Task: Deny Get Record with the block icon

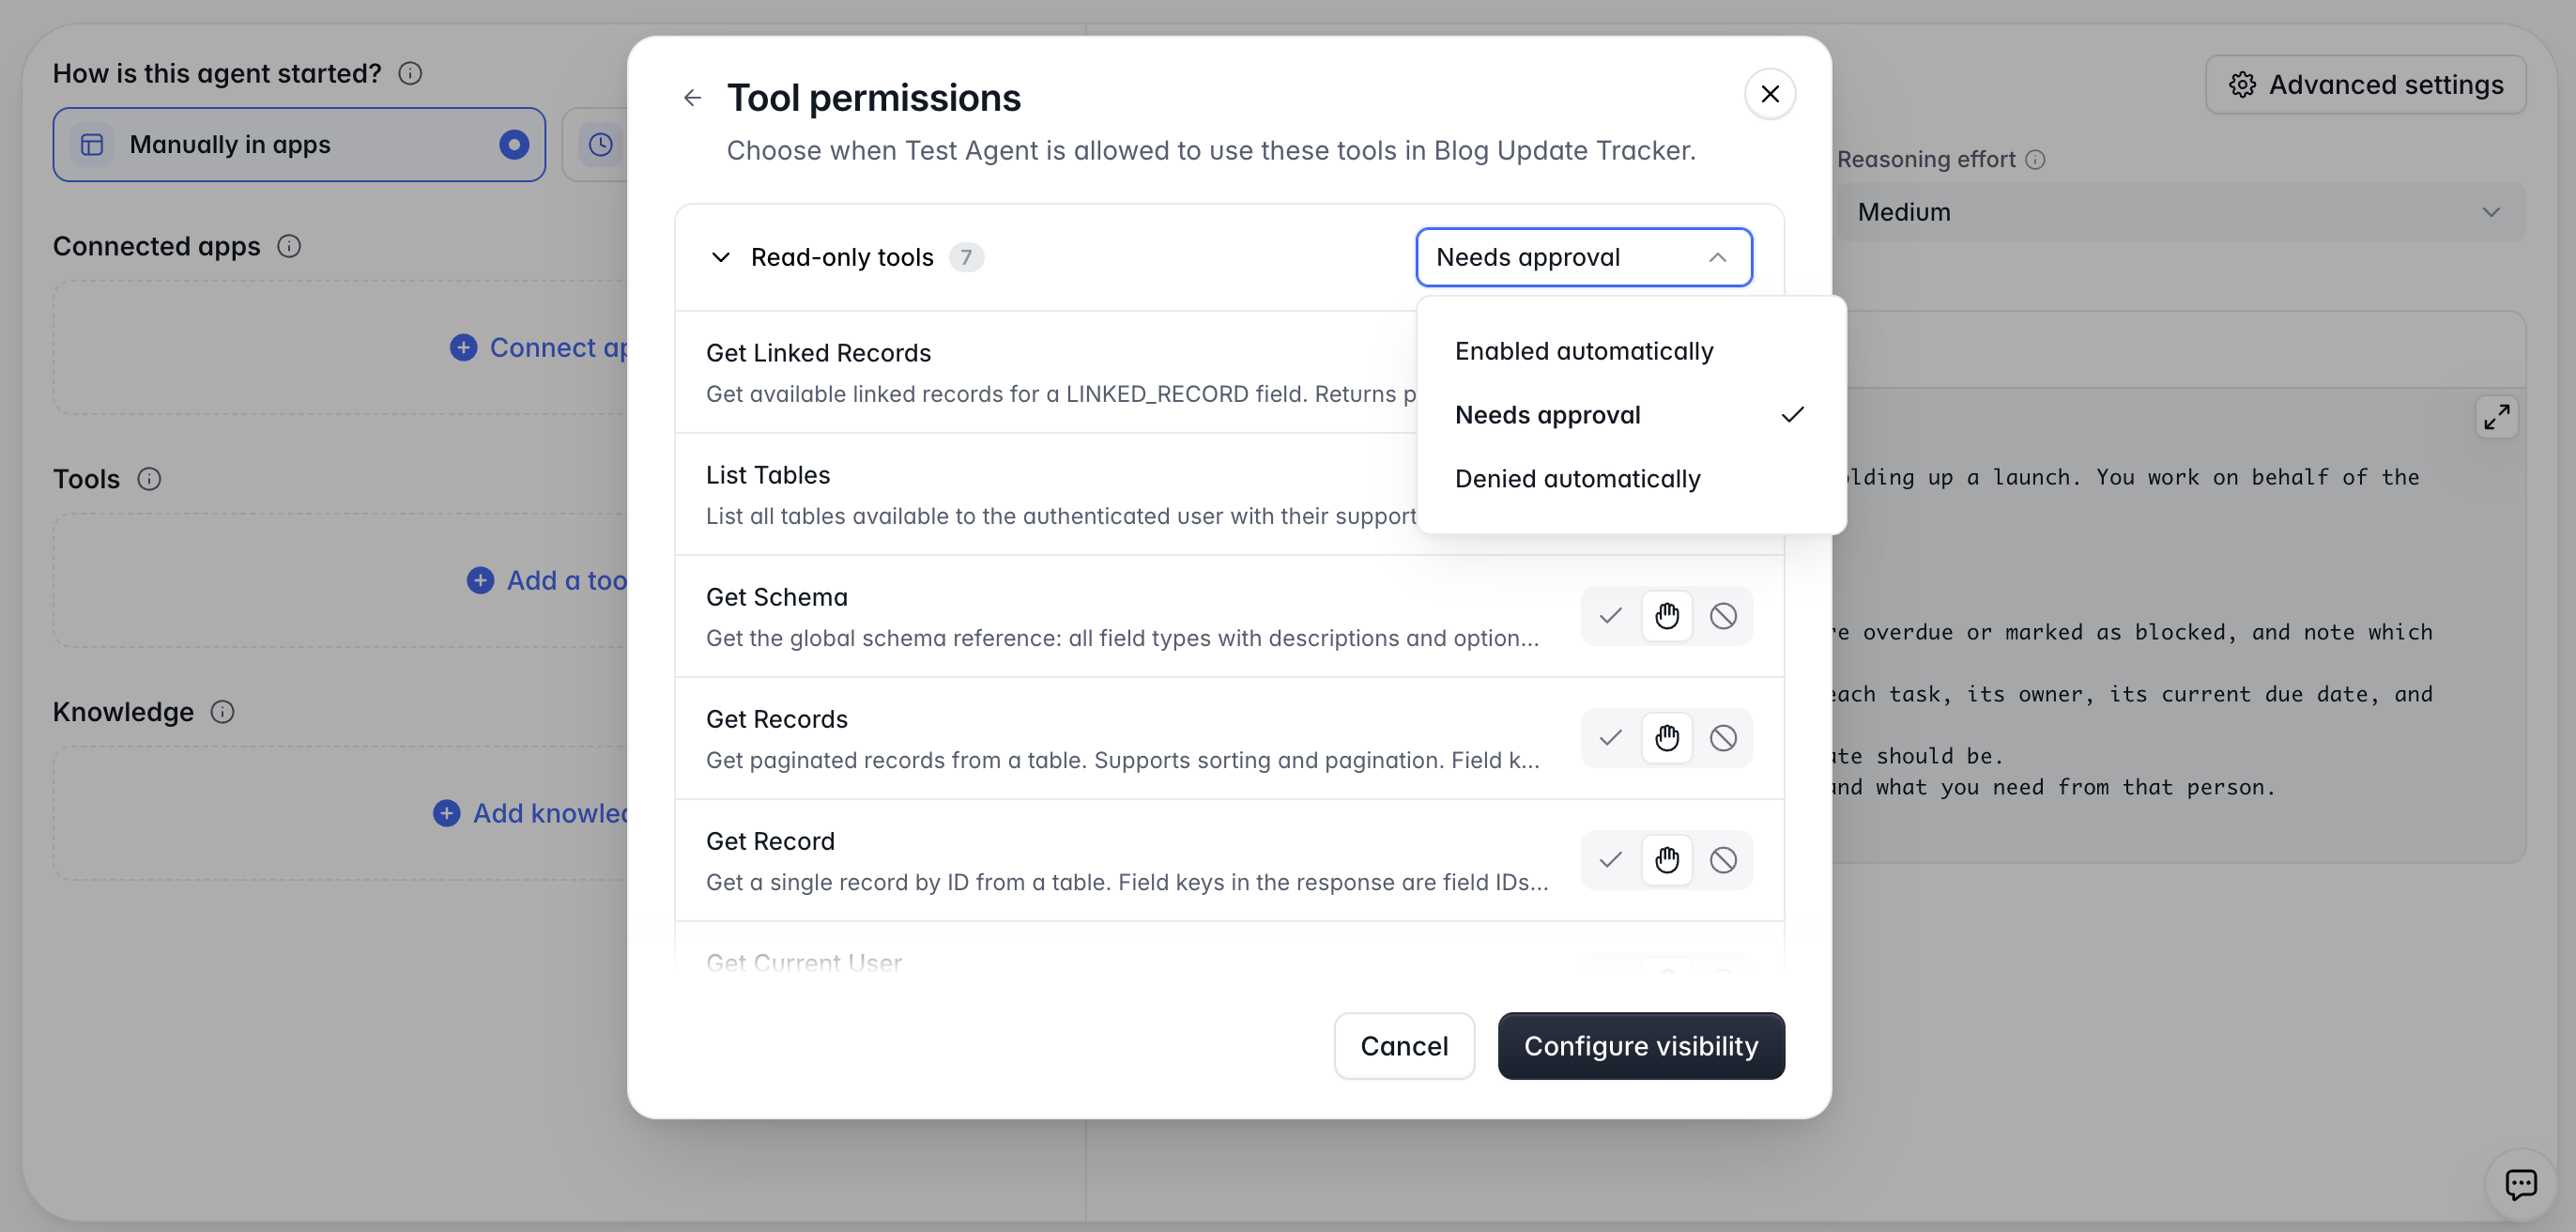Action: pos(1723,860)
